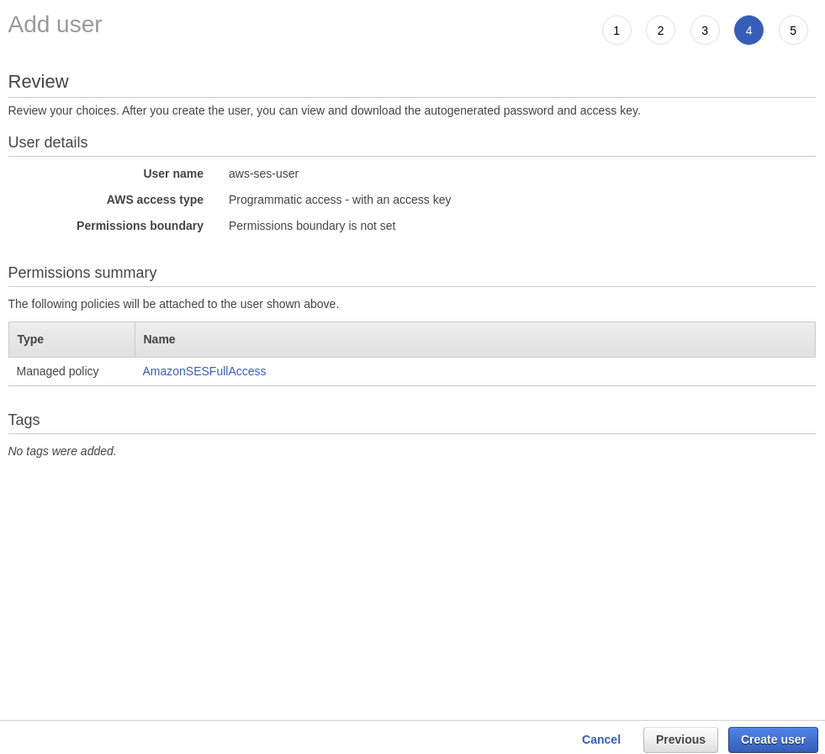The height and width of the screenshot is (754, 825).
Task: Select the Managed policy table cell
Action: [x=58, y=371]
